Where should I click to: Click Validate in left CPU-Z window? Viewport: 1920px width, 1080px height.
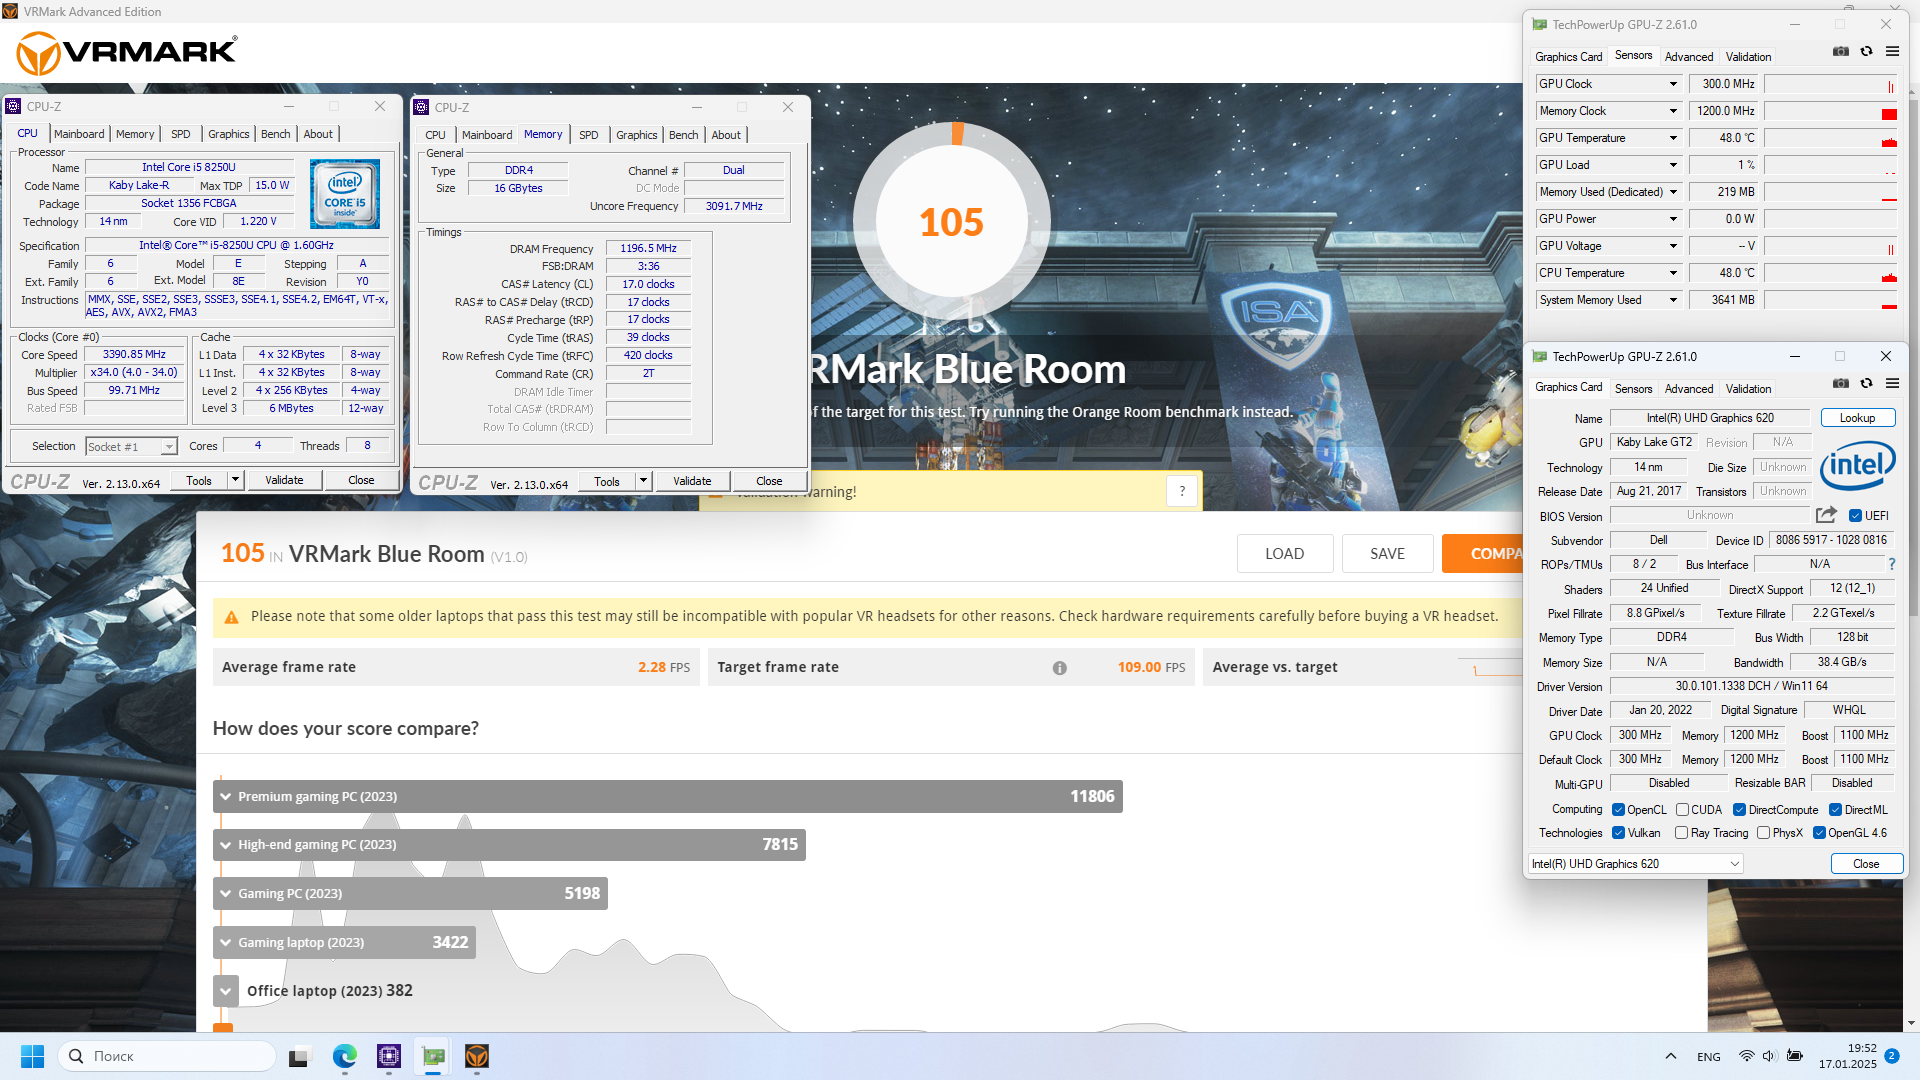pos(284,480)
